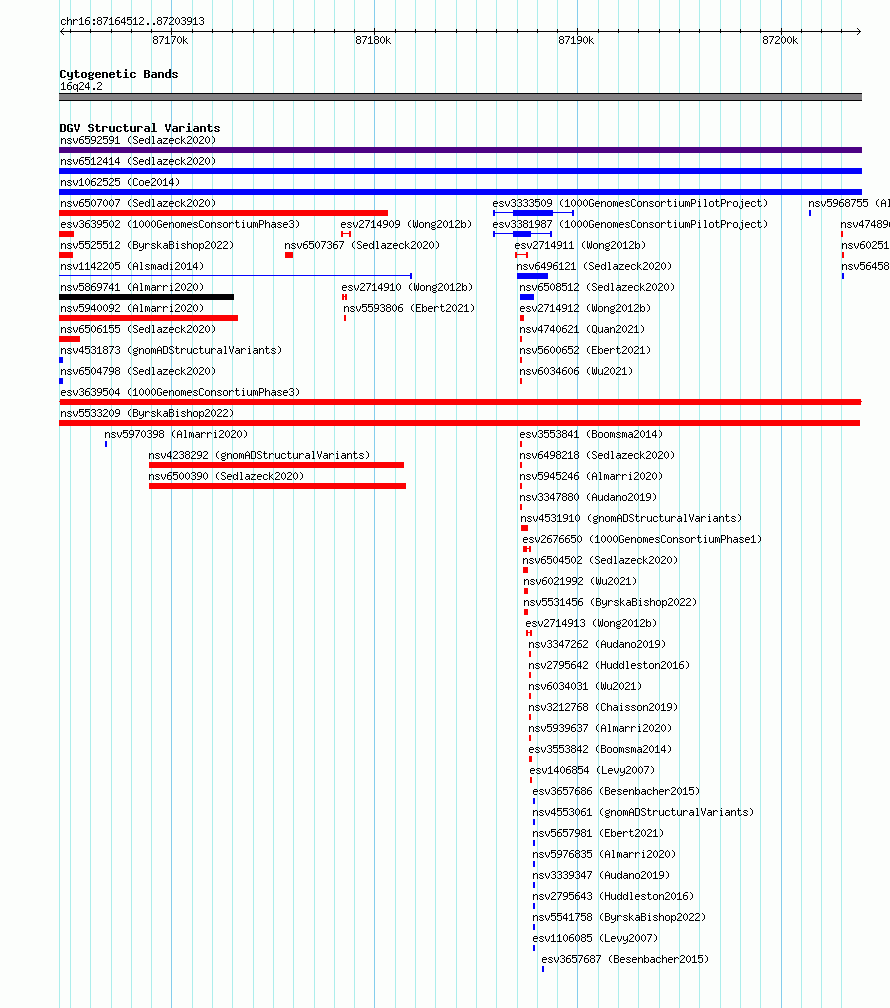Select the red nsv4238292 variant bar
890x1008 pixels.
point(277,465)
